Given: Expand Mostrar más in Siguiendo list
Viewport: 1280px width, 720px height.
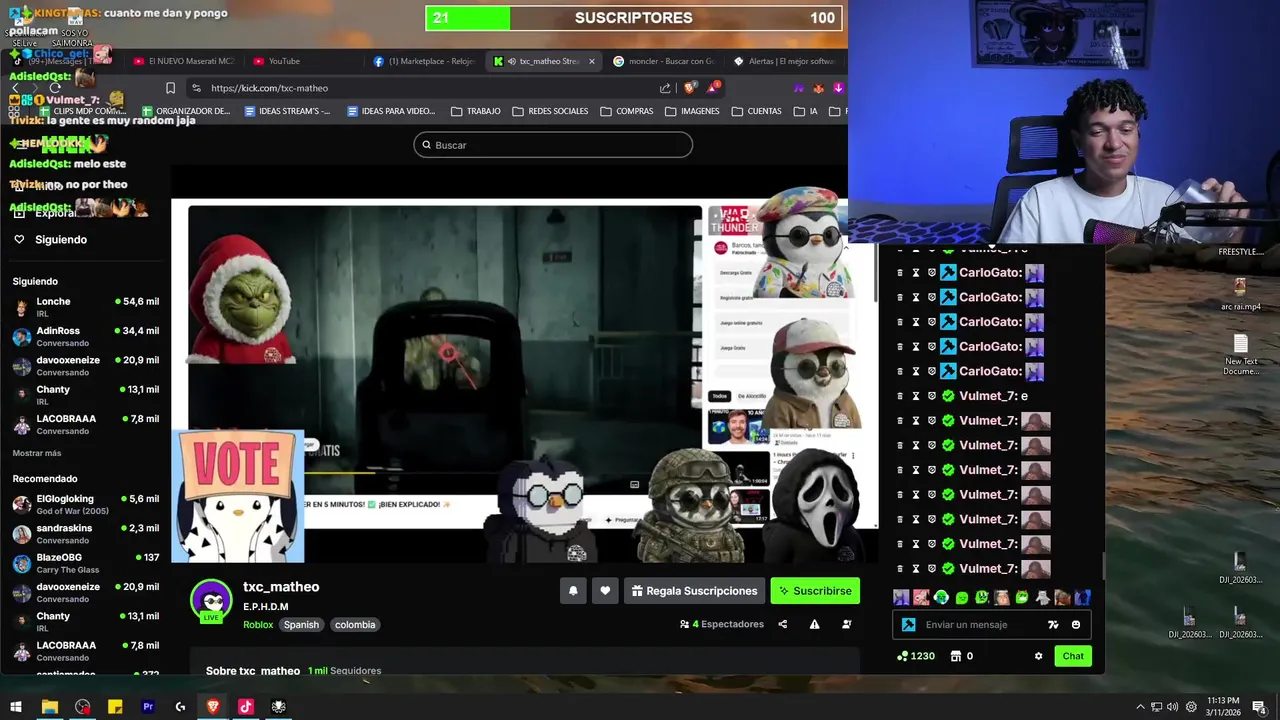Looking at the screenshot, I should tap(37, 453).
